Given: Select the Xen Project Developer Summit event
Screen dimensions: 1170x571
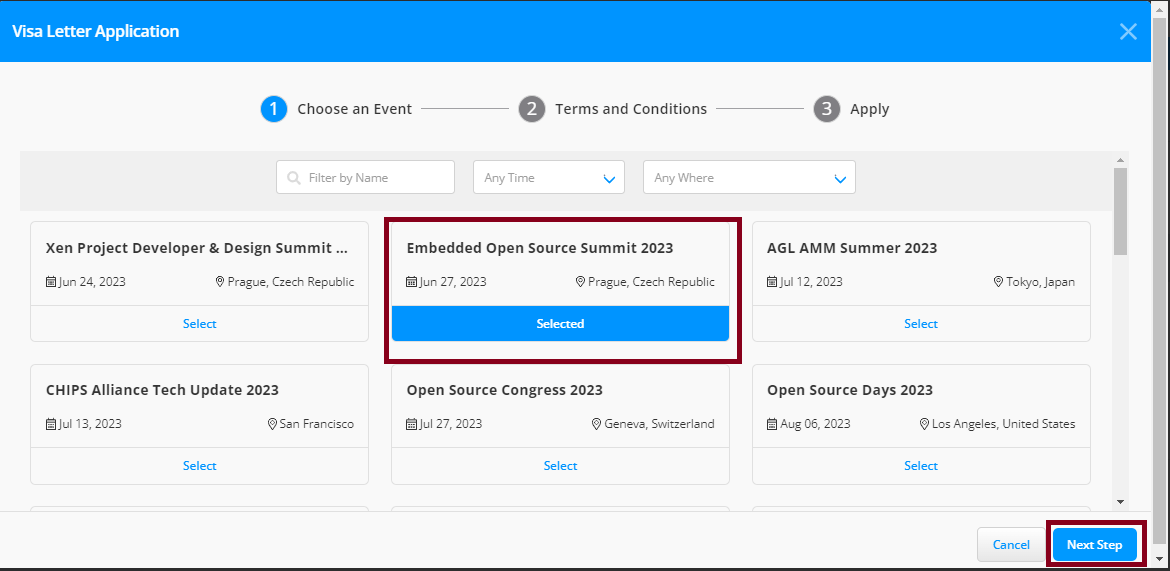Looking at the screenshot, I should point(199,324).
